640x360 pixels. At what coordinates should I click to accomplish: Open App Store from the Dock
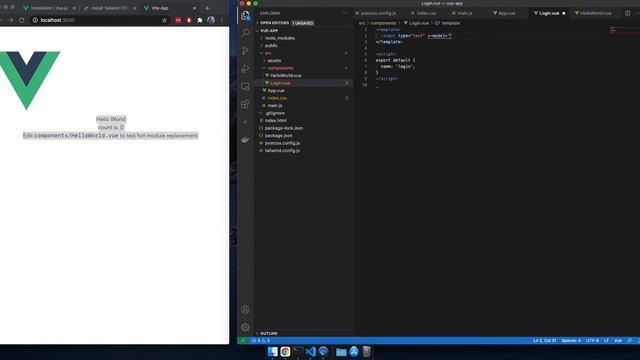[354, 351]
